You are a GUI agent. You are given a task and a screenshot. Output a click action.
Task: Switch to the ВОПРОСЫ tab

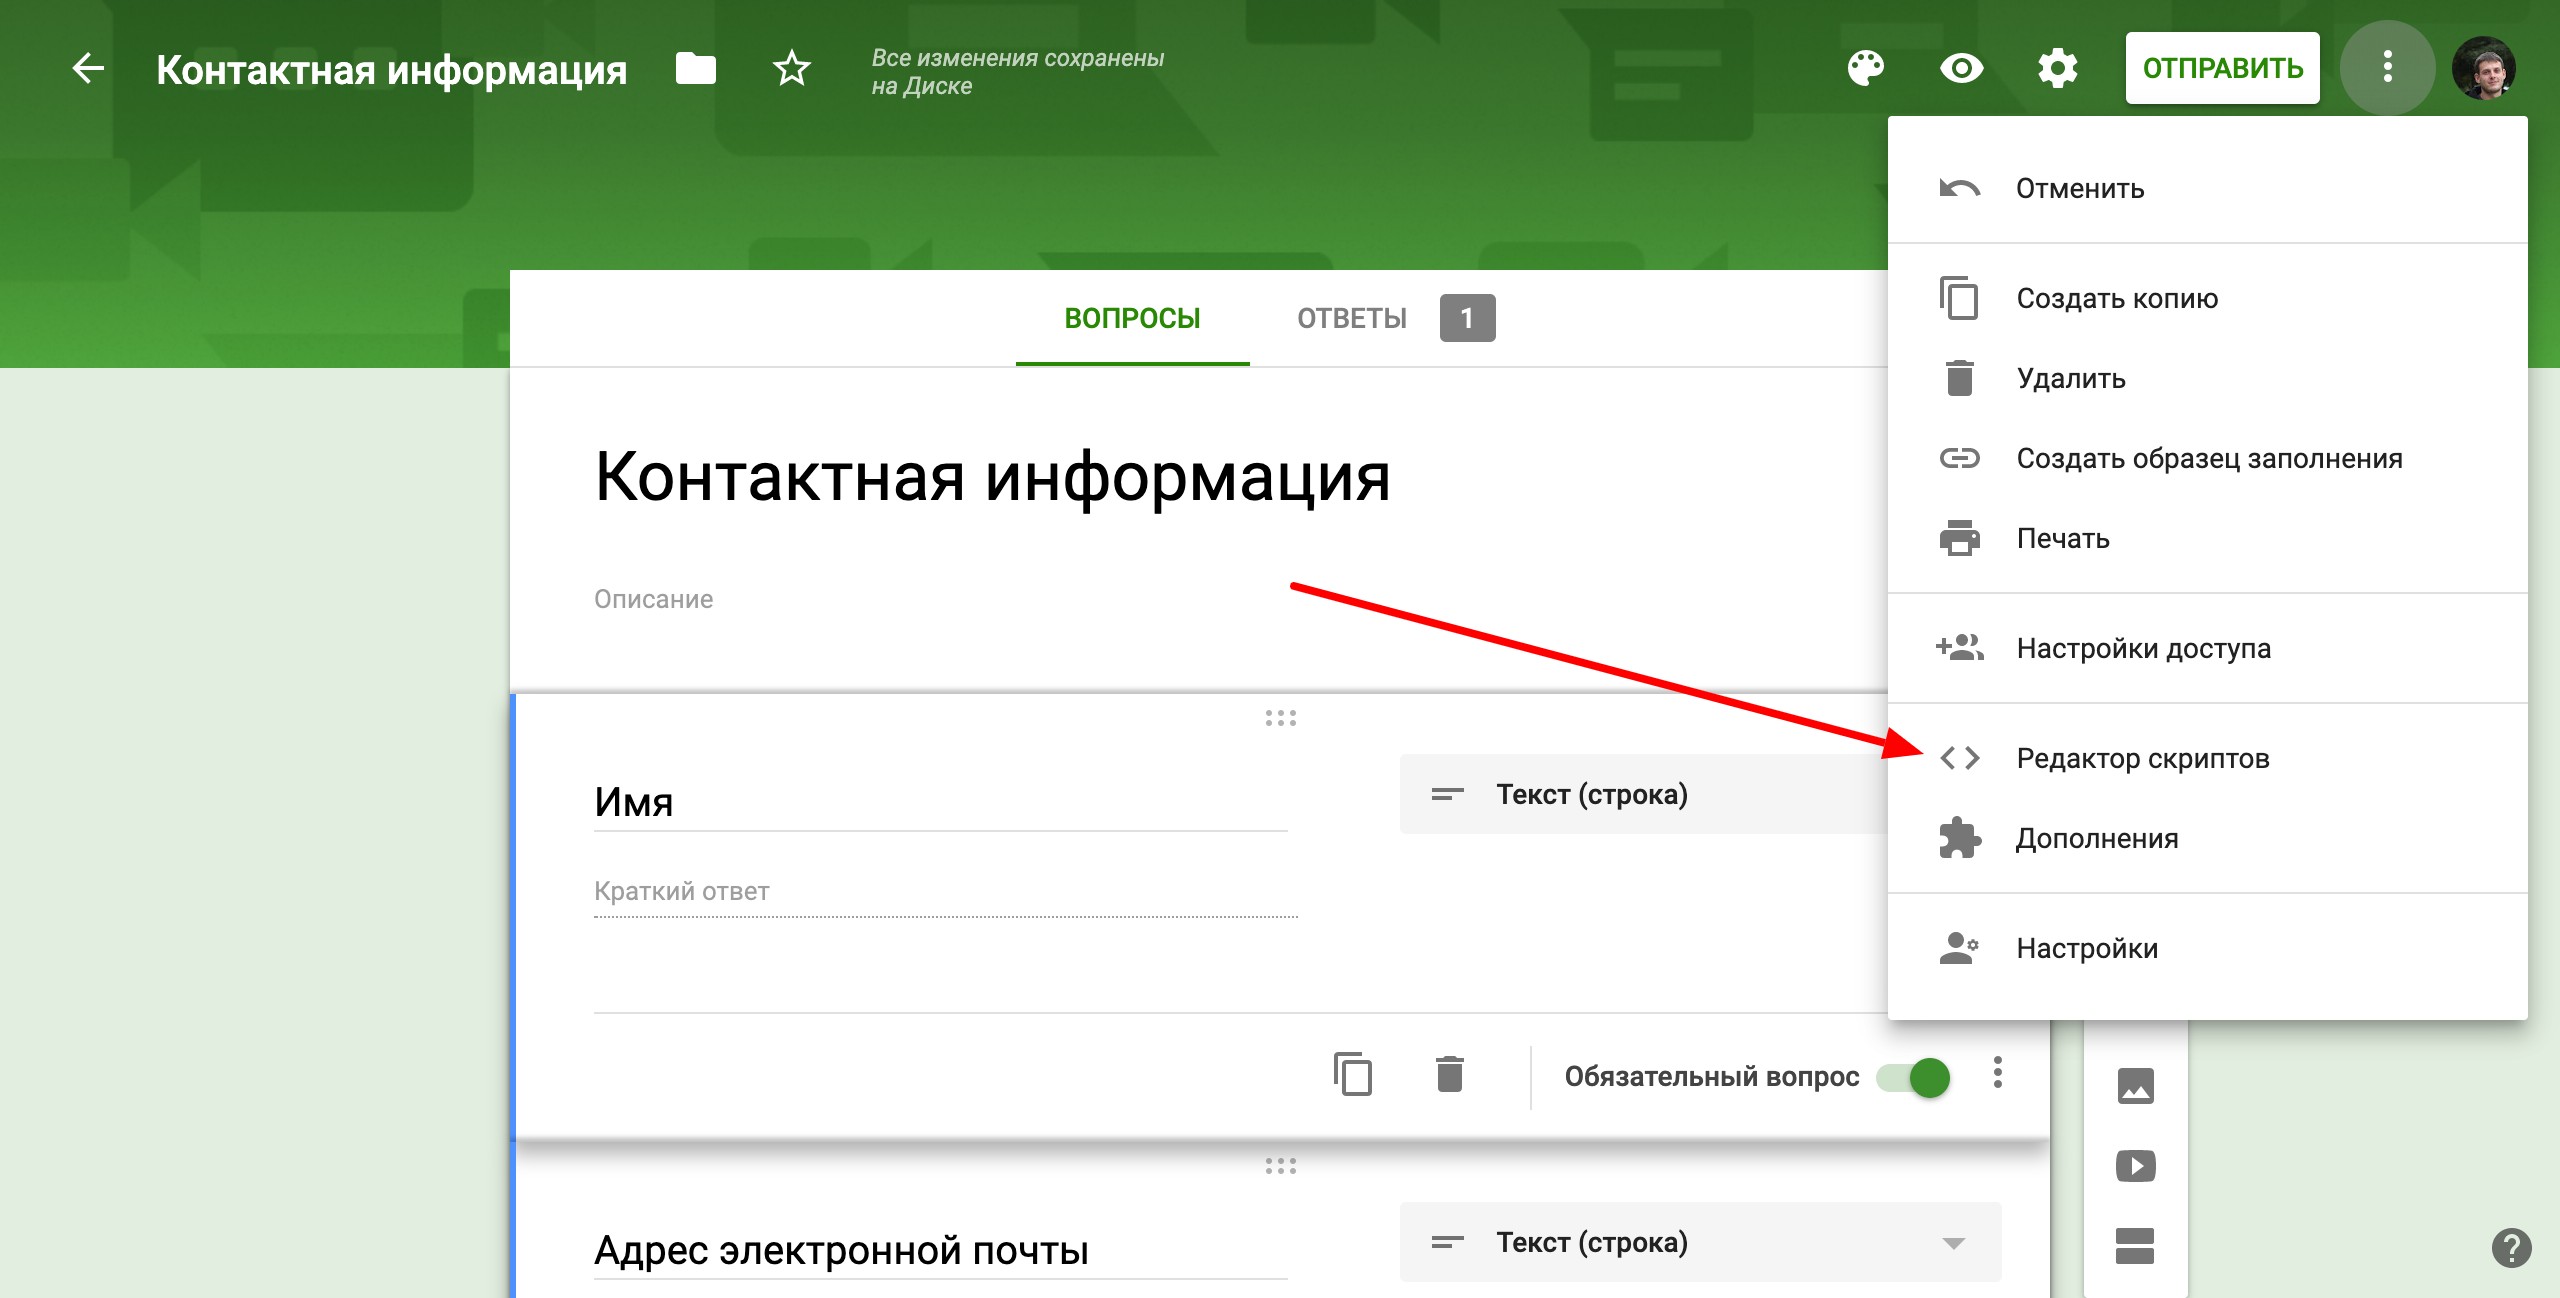click(1132, 318)
